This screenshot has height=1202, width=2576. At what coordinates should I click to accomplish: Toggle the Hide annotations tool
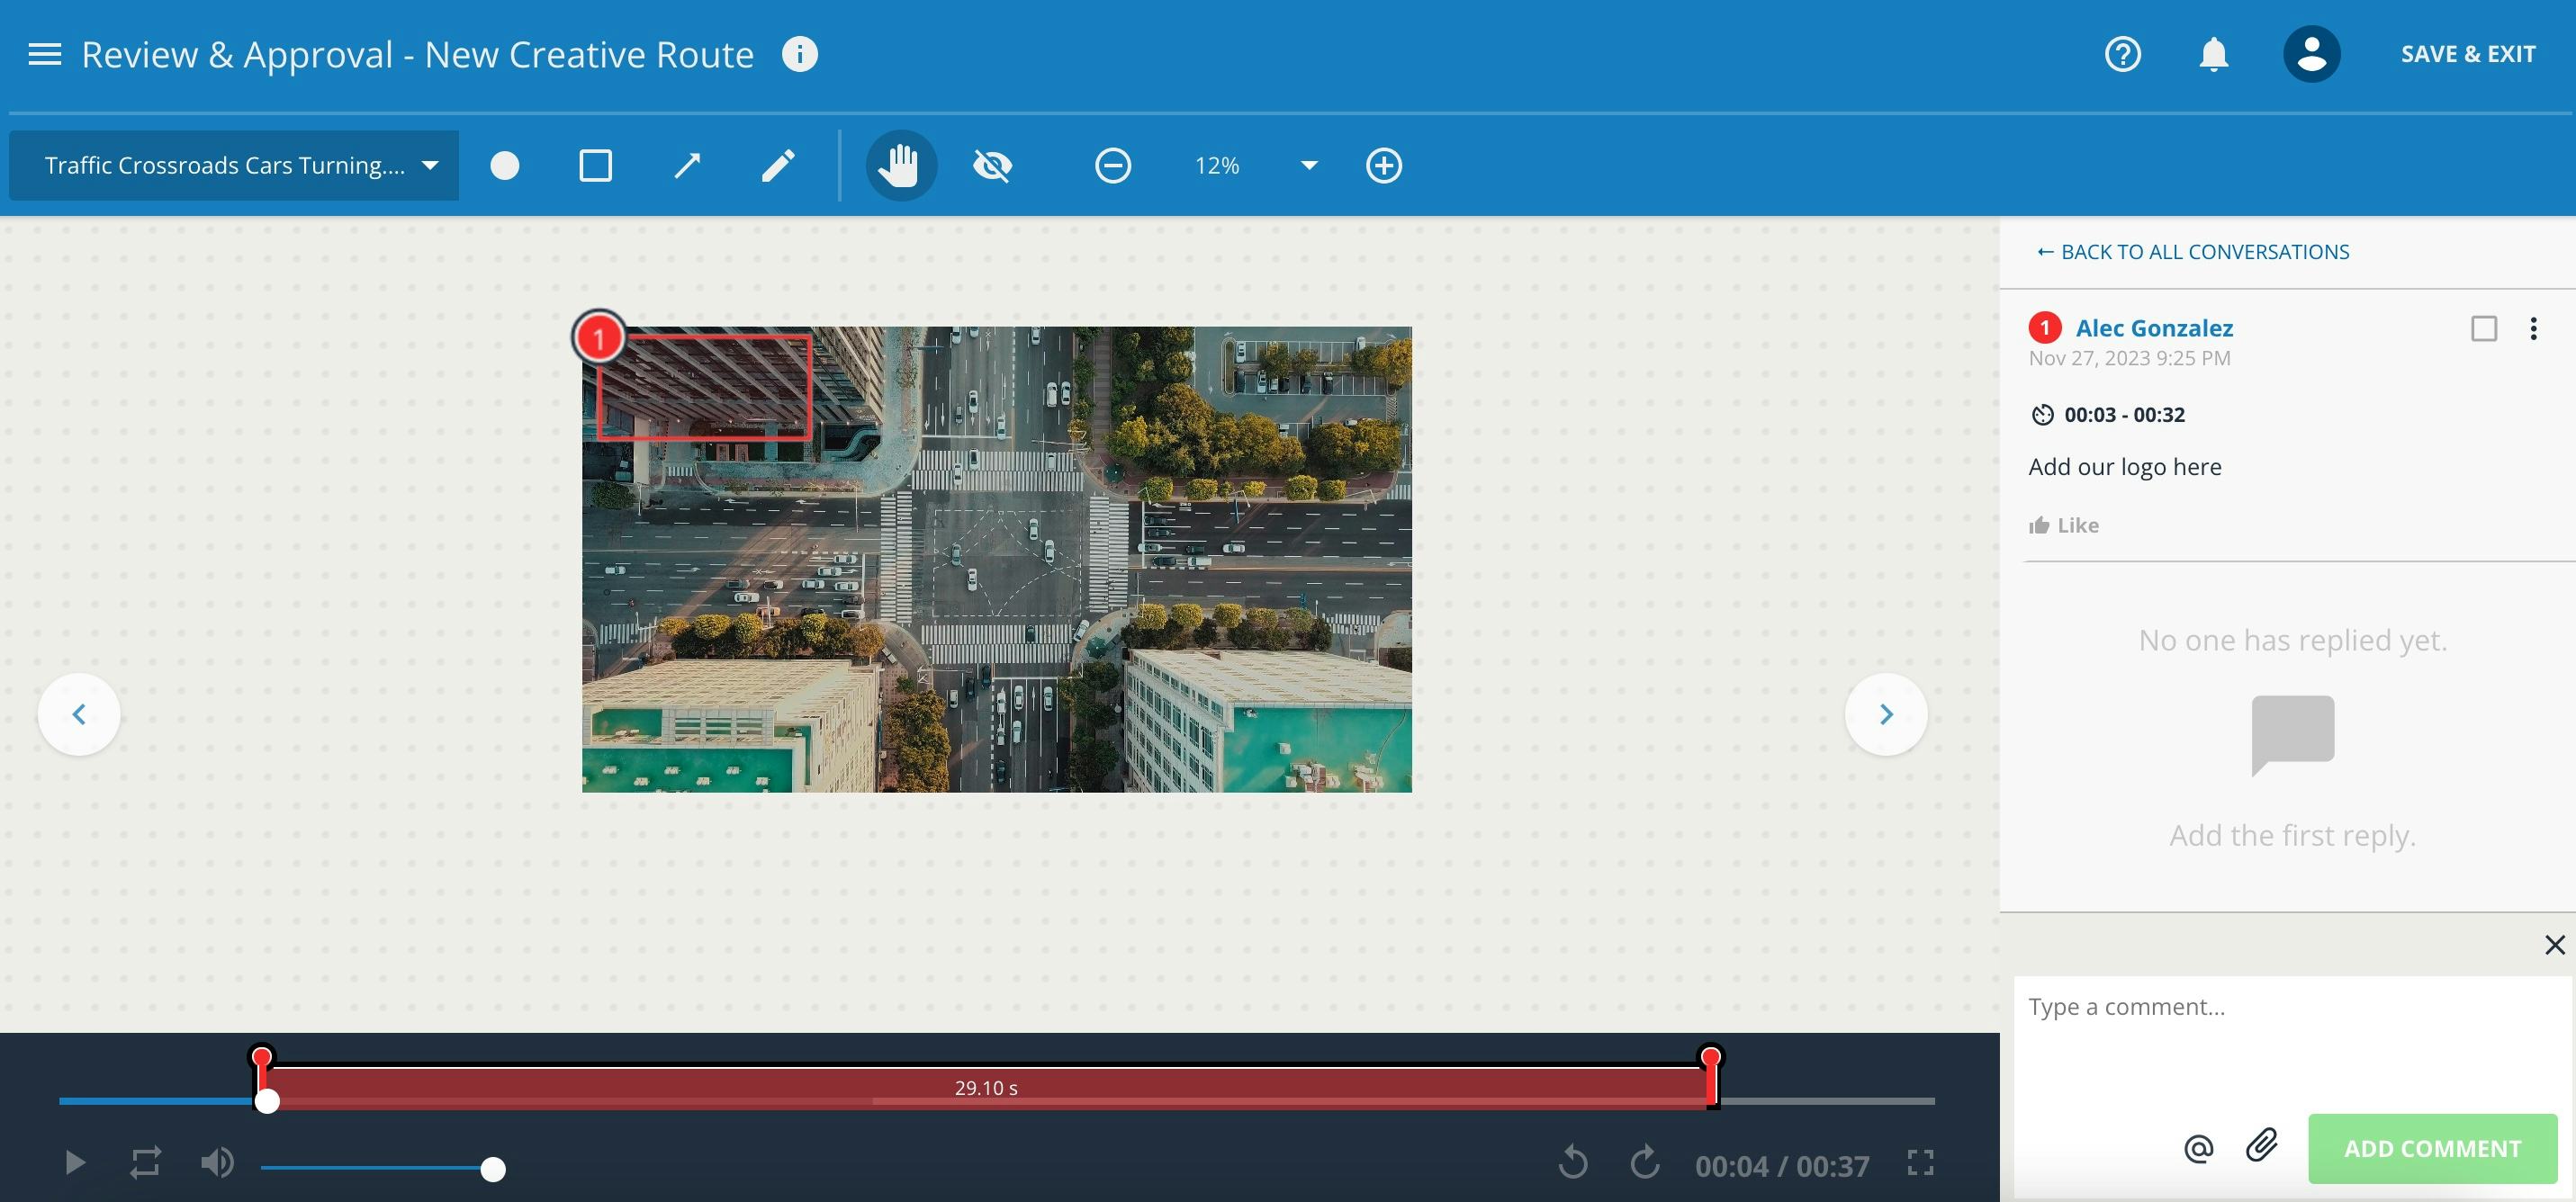992,165
